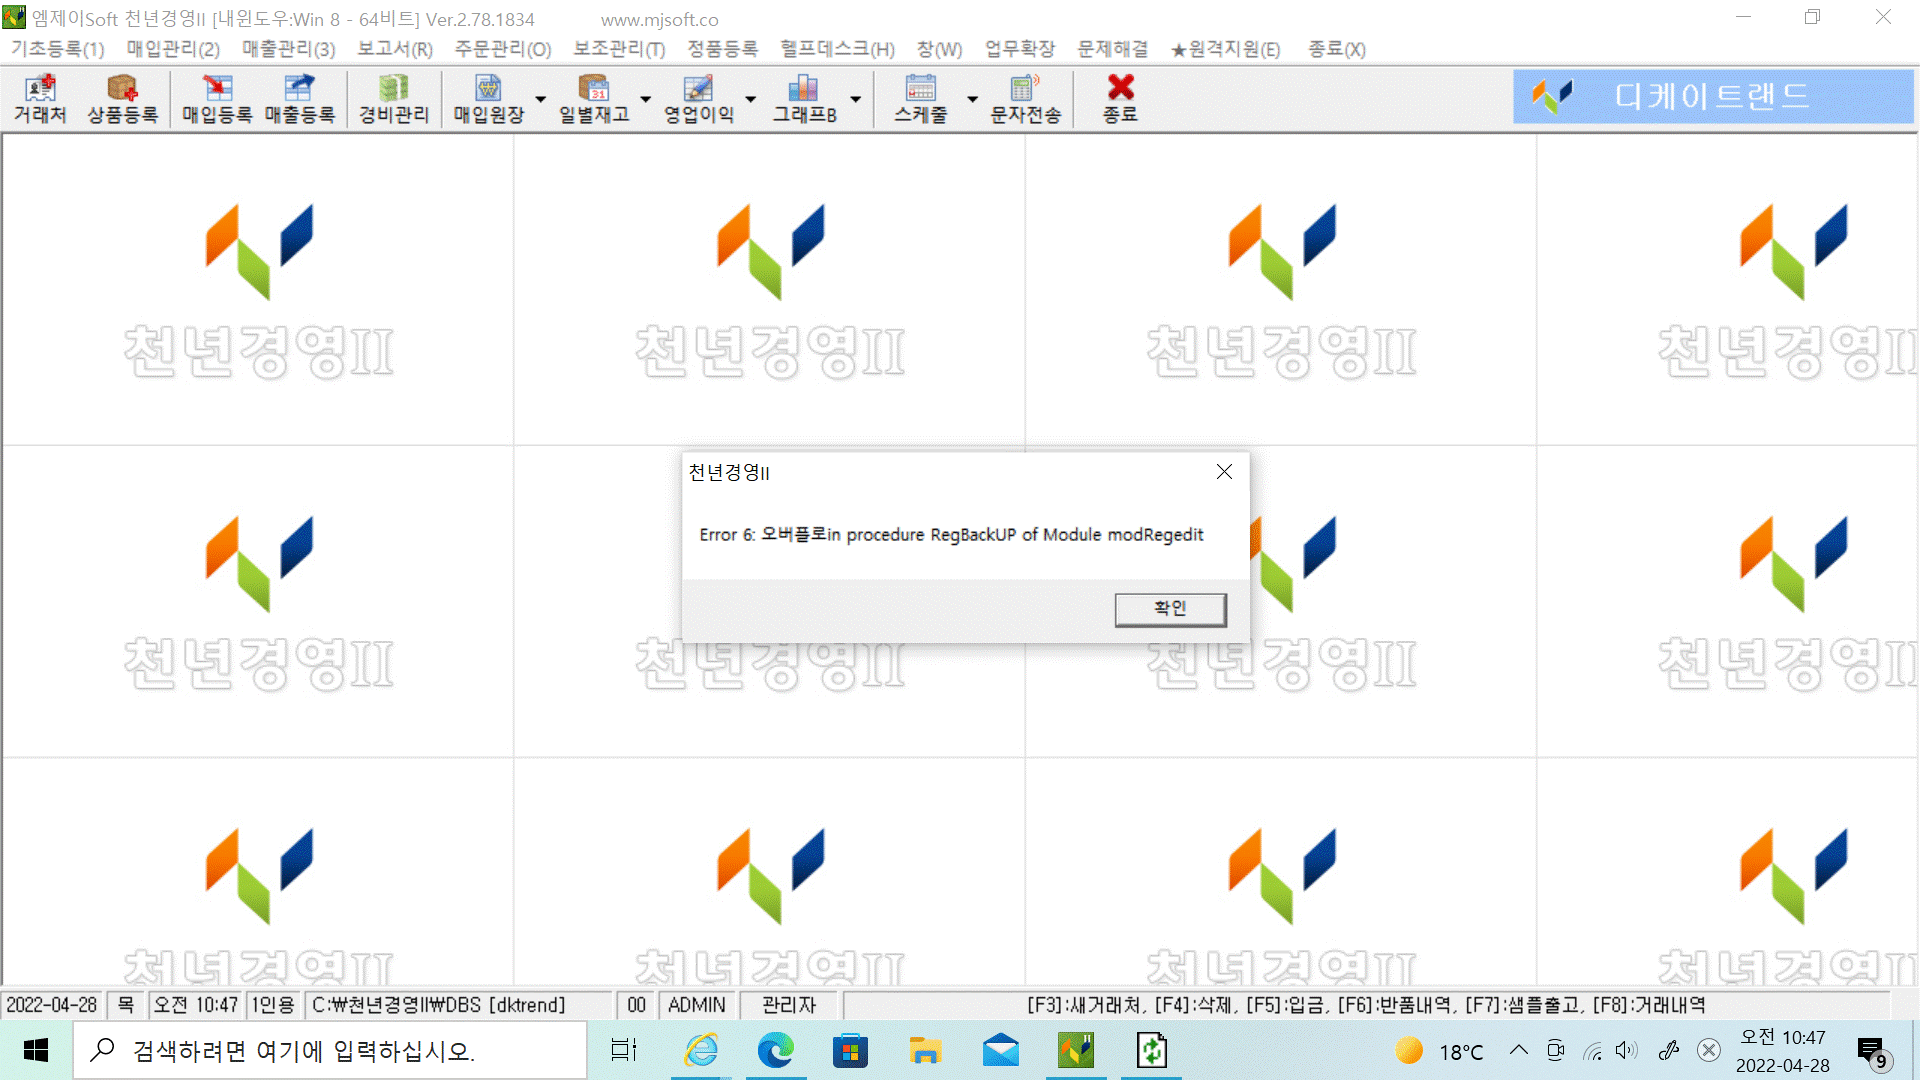Open Microsoft Store from taskbar
Viewport: 1920px width, 1080px height.
[x=850, y=1050]
